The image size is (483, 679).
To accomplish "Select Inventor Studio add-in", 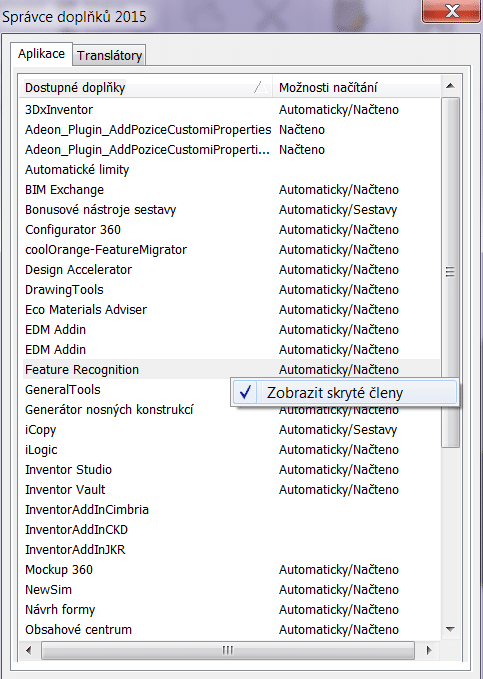I will pos(230,469).
